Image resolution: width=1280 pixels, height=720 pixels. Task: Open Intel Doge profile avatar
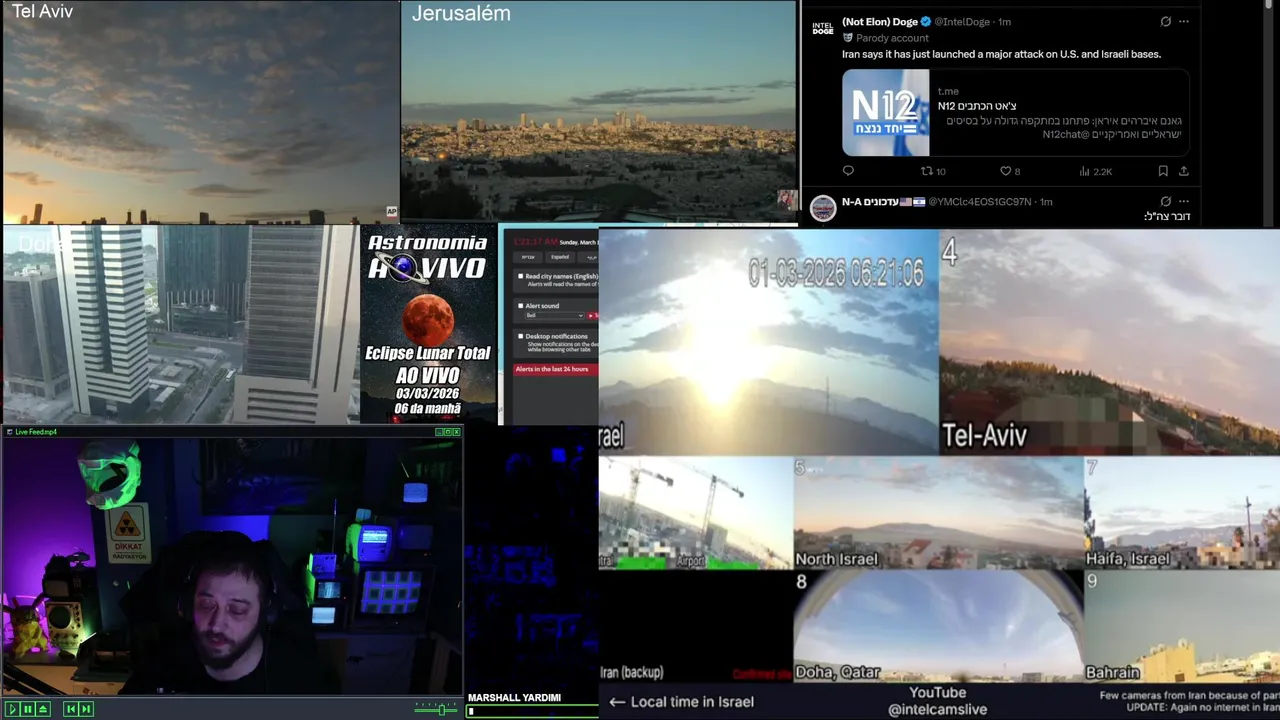822,28
